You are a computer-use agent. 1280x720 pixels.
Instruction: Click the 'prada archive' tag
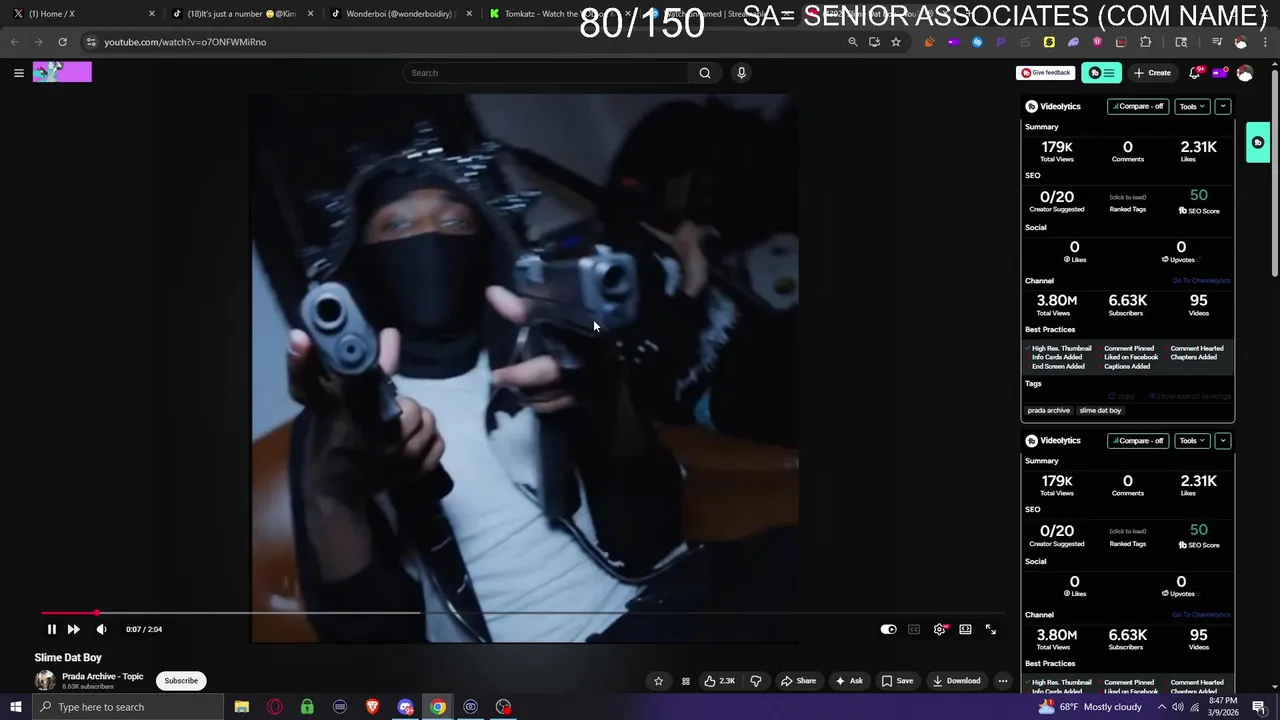pyautogui.click(x=1049, y=411)
